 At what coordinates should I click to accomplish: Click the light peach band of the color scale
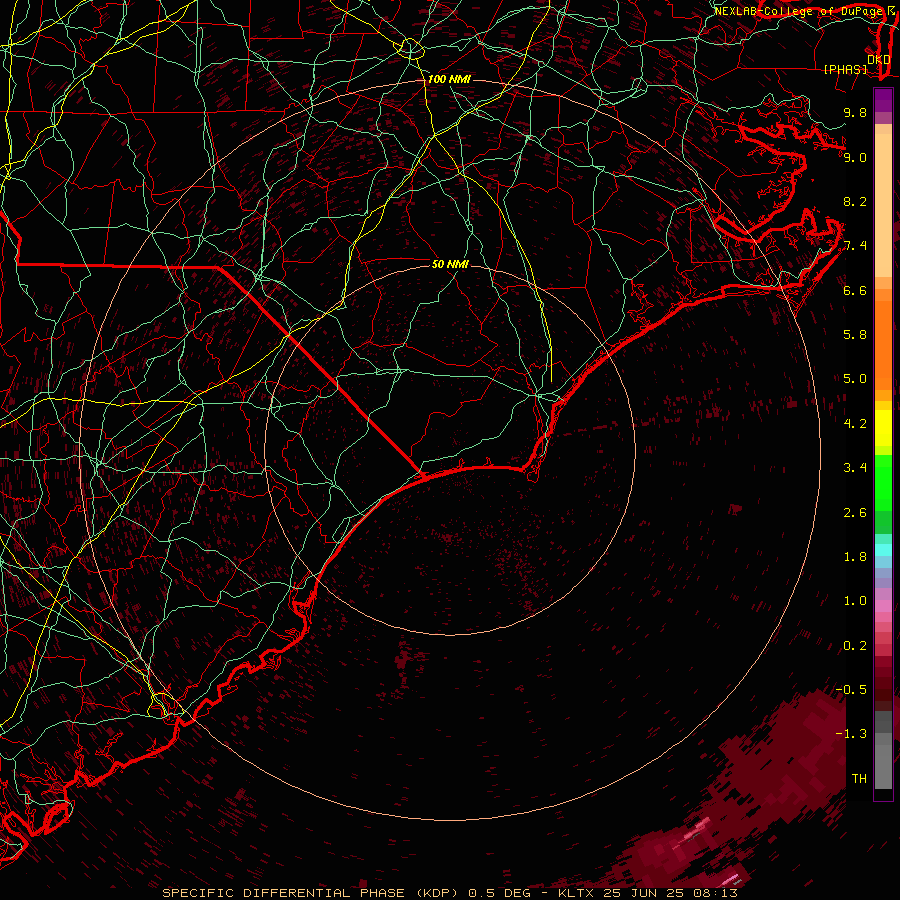[883, 207]
